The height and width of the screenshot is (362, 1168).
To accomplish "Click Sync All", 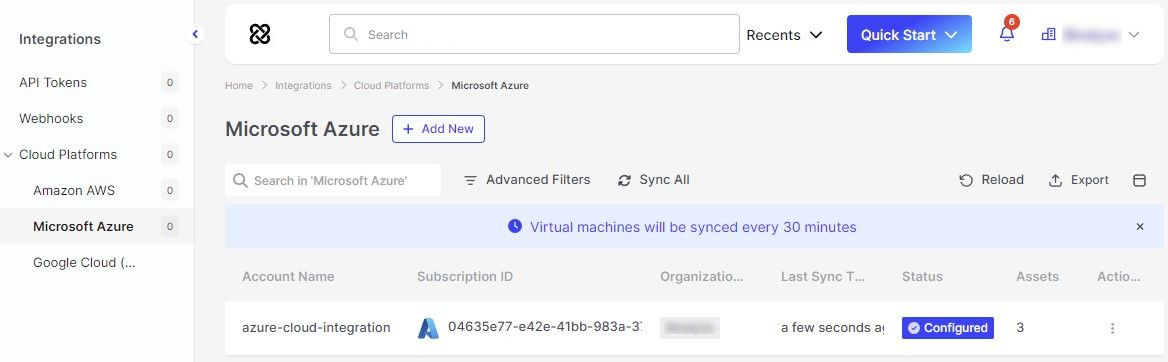I will coord(653,180).
